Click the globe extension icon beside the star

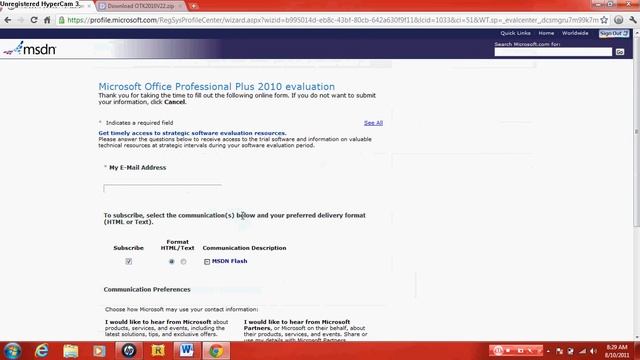(x=618, y=20)
